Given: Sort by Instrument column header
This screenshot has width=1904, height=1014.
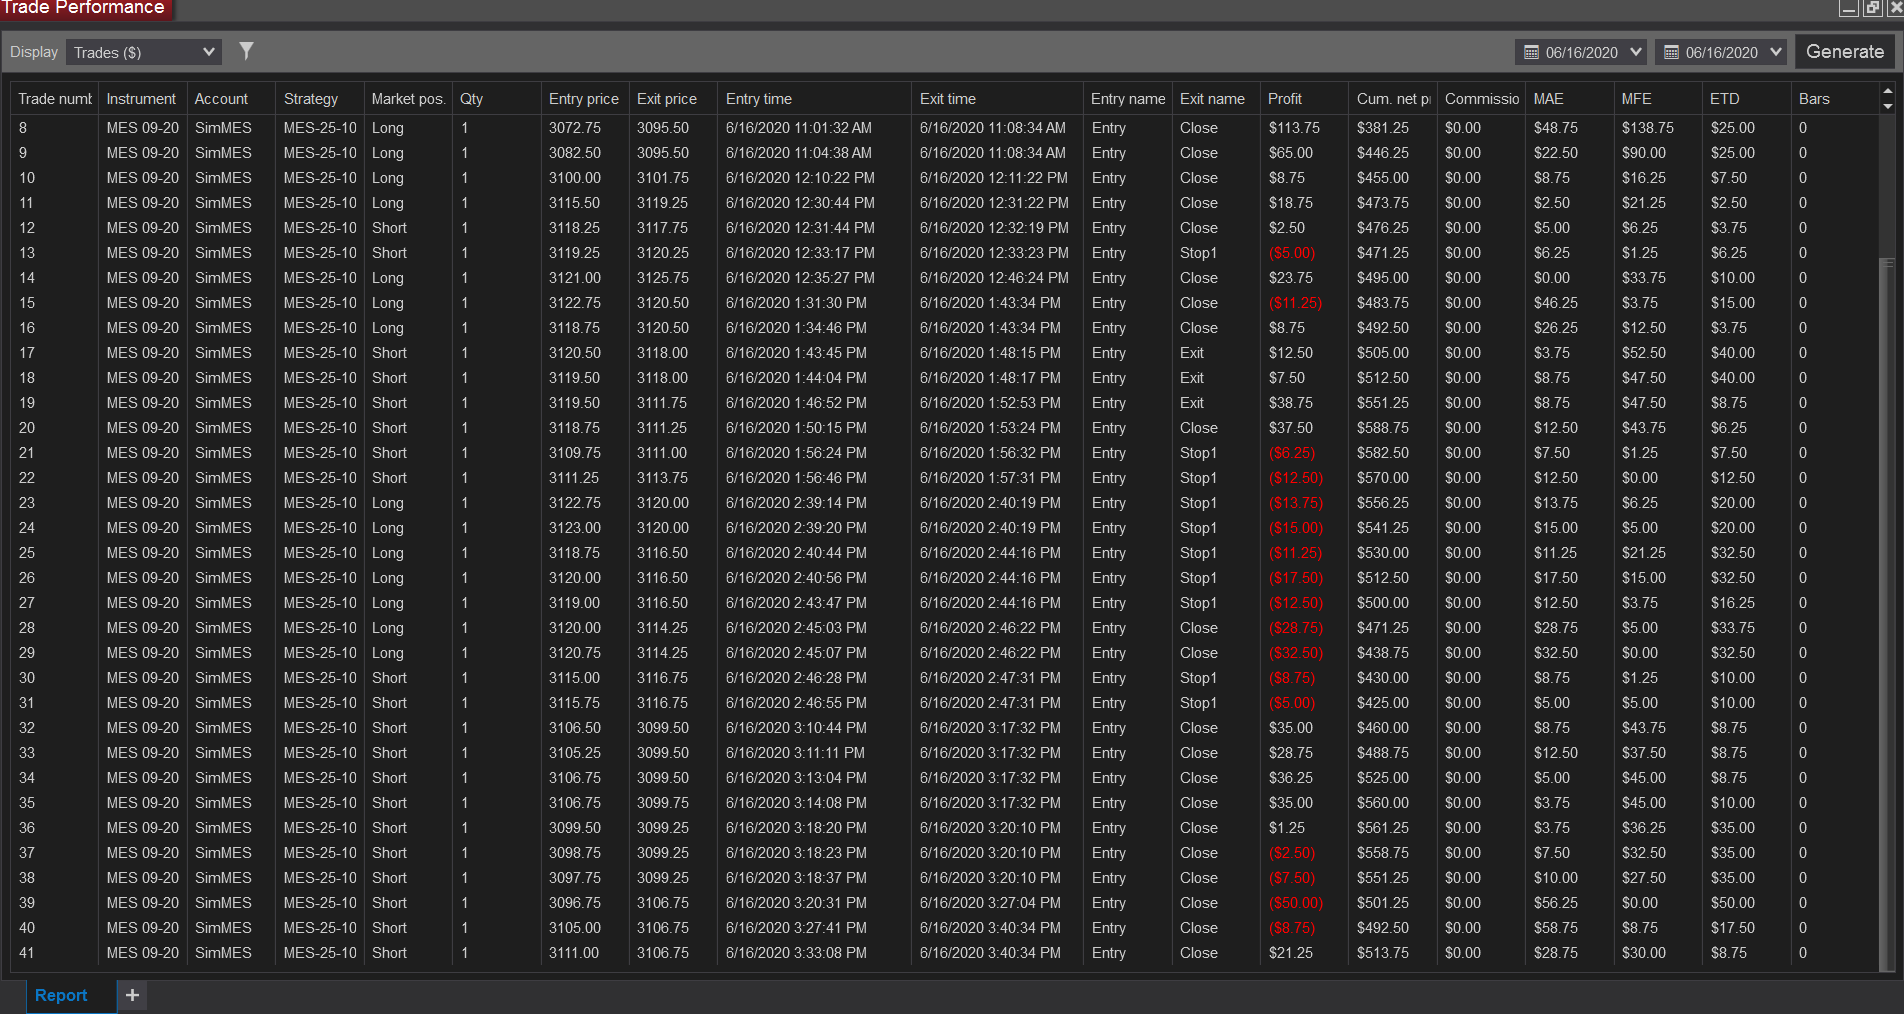Looking at the screenshot, I should pos(142,99).
